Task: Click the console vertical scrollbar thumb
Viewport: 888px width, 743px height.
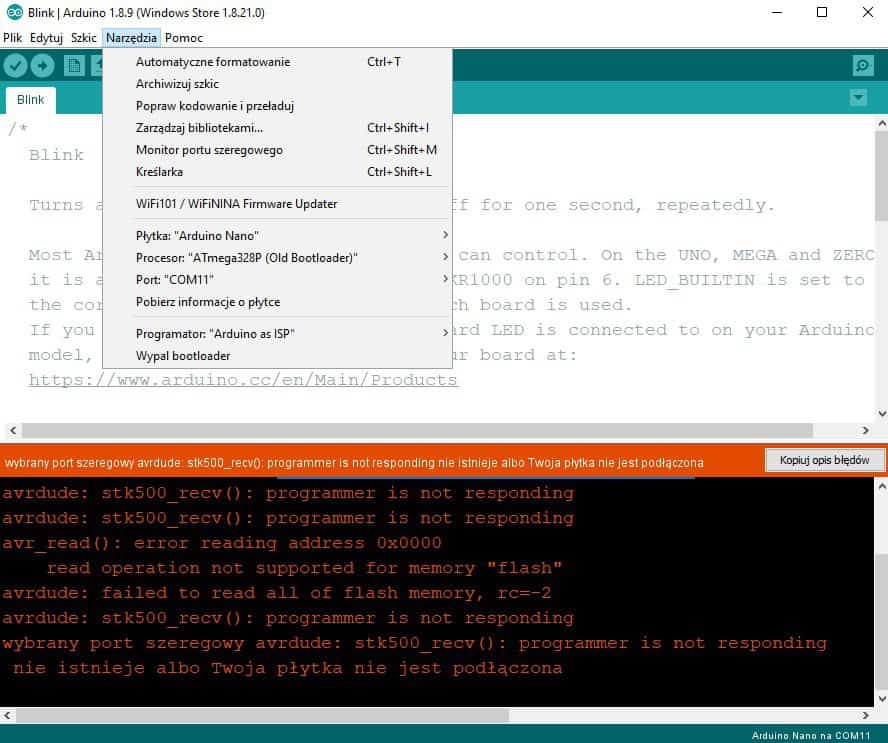Action: tap(881, 620)
